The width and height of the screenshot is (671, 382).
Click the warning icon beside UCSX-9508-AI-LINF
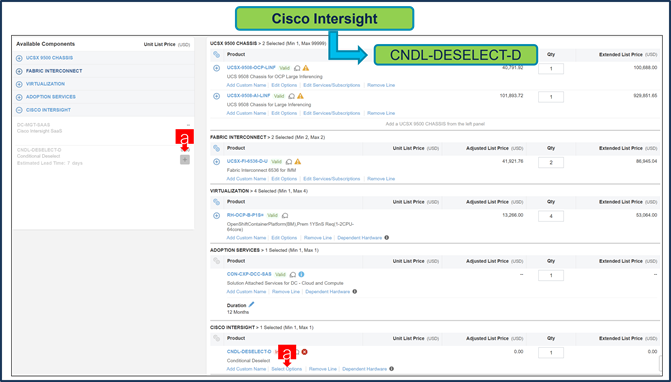(300, 96)
